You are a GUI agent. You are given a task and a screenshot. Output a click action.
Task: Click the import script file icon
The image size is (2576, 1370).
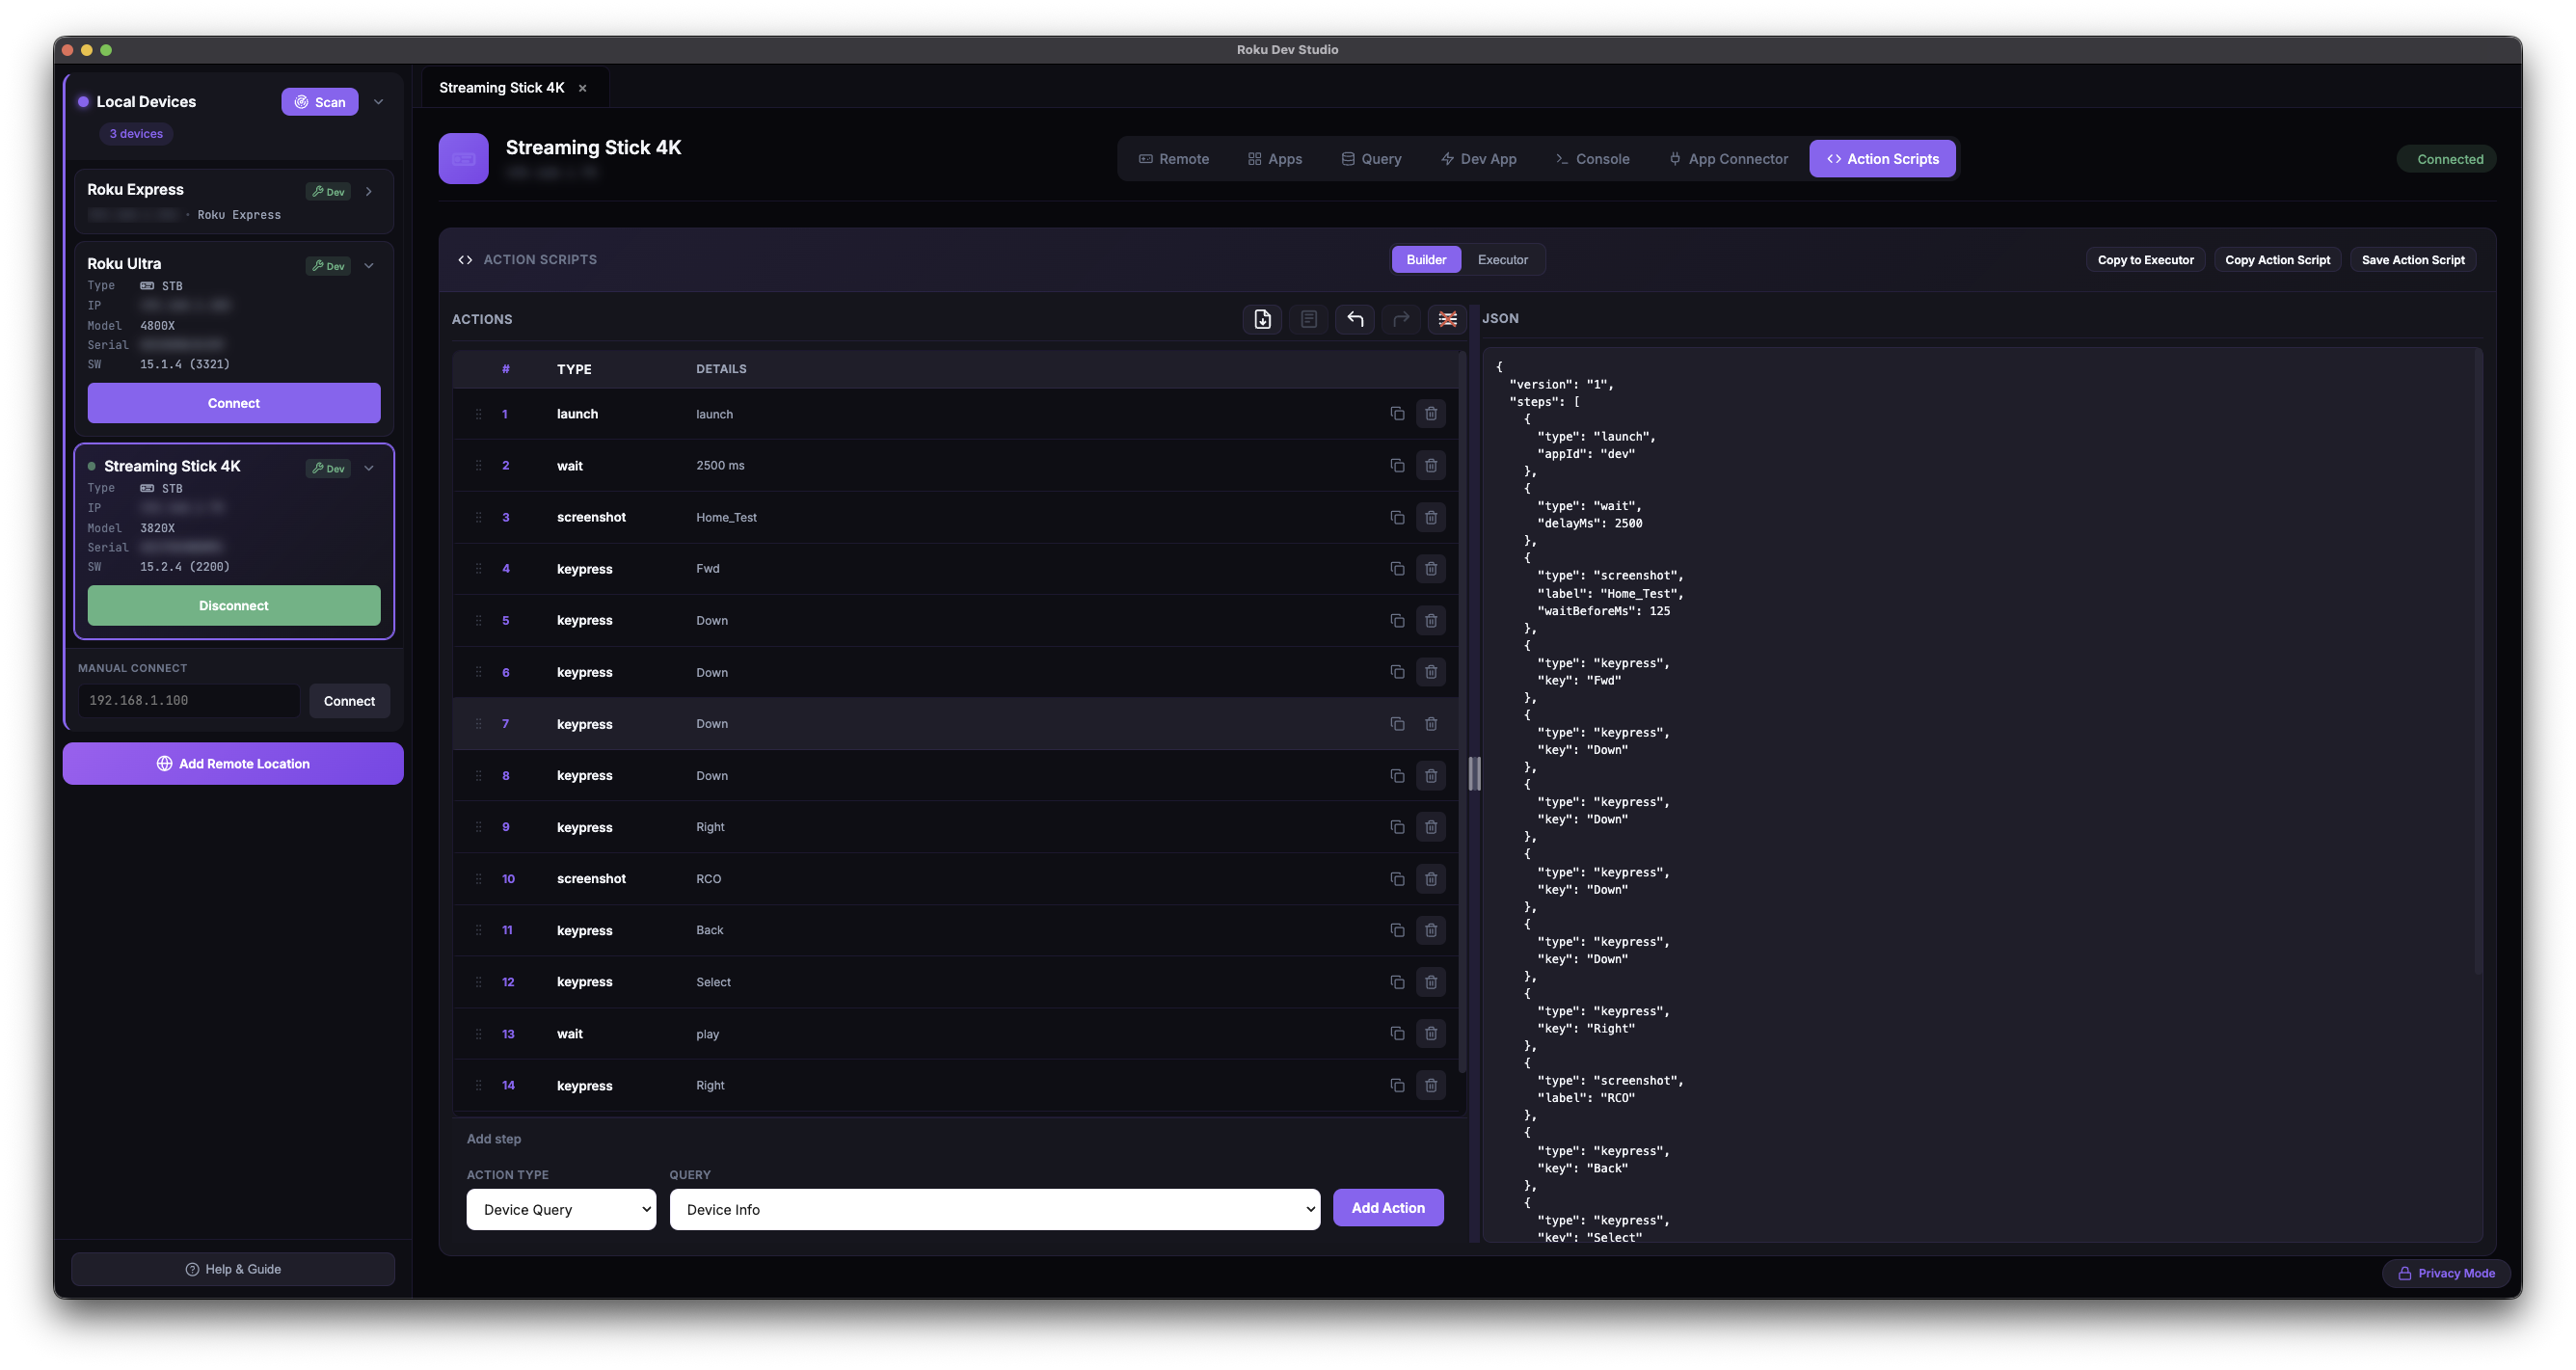click(1262, 319)
